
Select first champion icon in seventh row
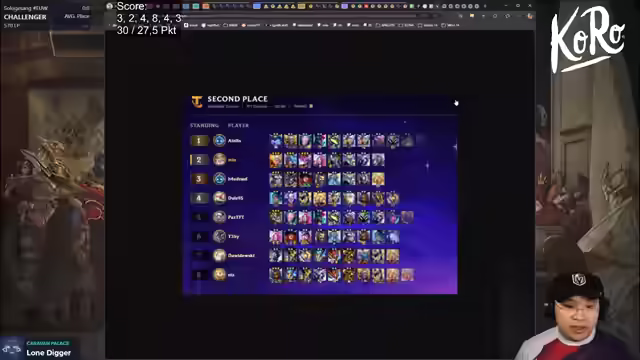point(276,256)
